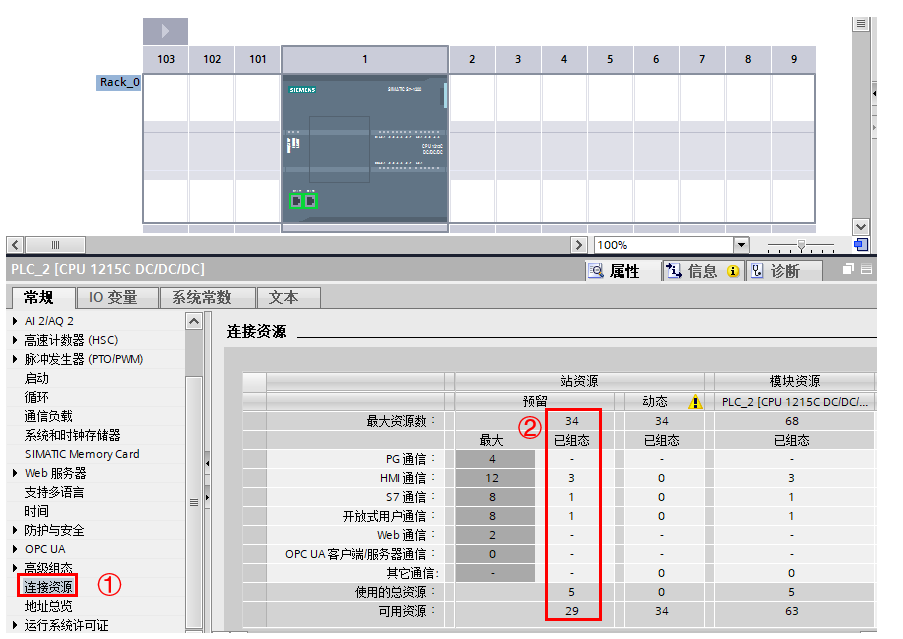Click the overview navigation icon beside zoom slider
Screen dimensions: 903x639
point(861,245)
